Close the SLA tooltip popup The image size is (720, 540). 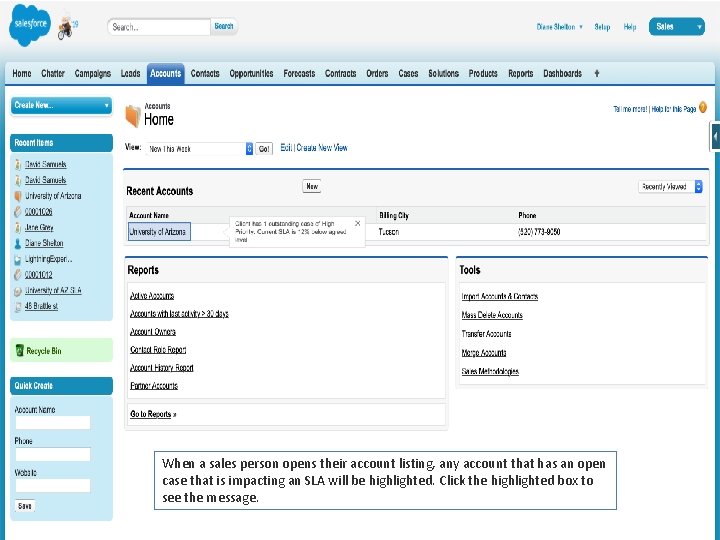(358, 223)
